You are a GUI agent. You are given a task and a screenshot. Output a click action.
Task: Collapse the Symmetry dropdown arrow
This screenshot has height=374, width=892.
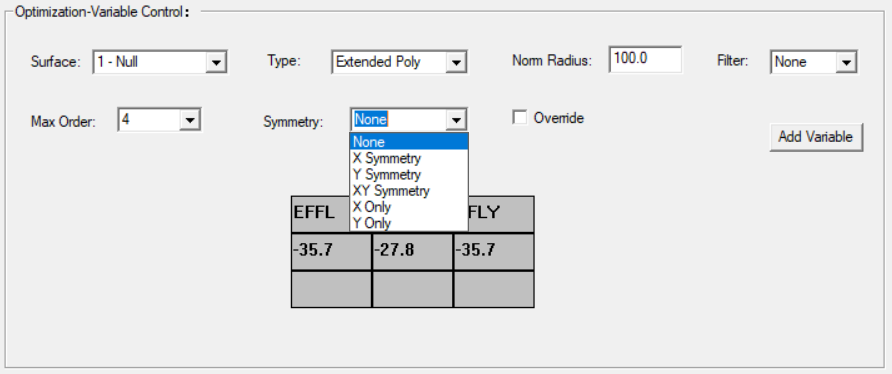(456, 120)
